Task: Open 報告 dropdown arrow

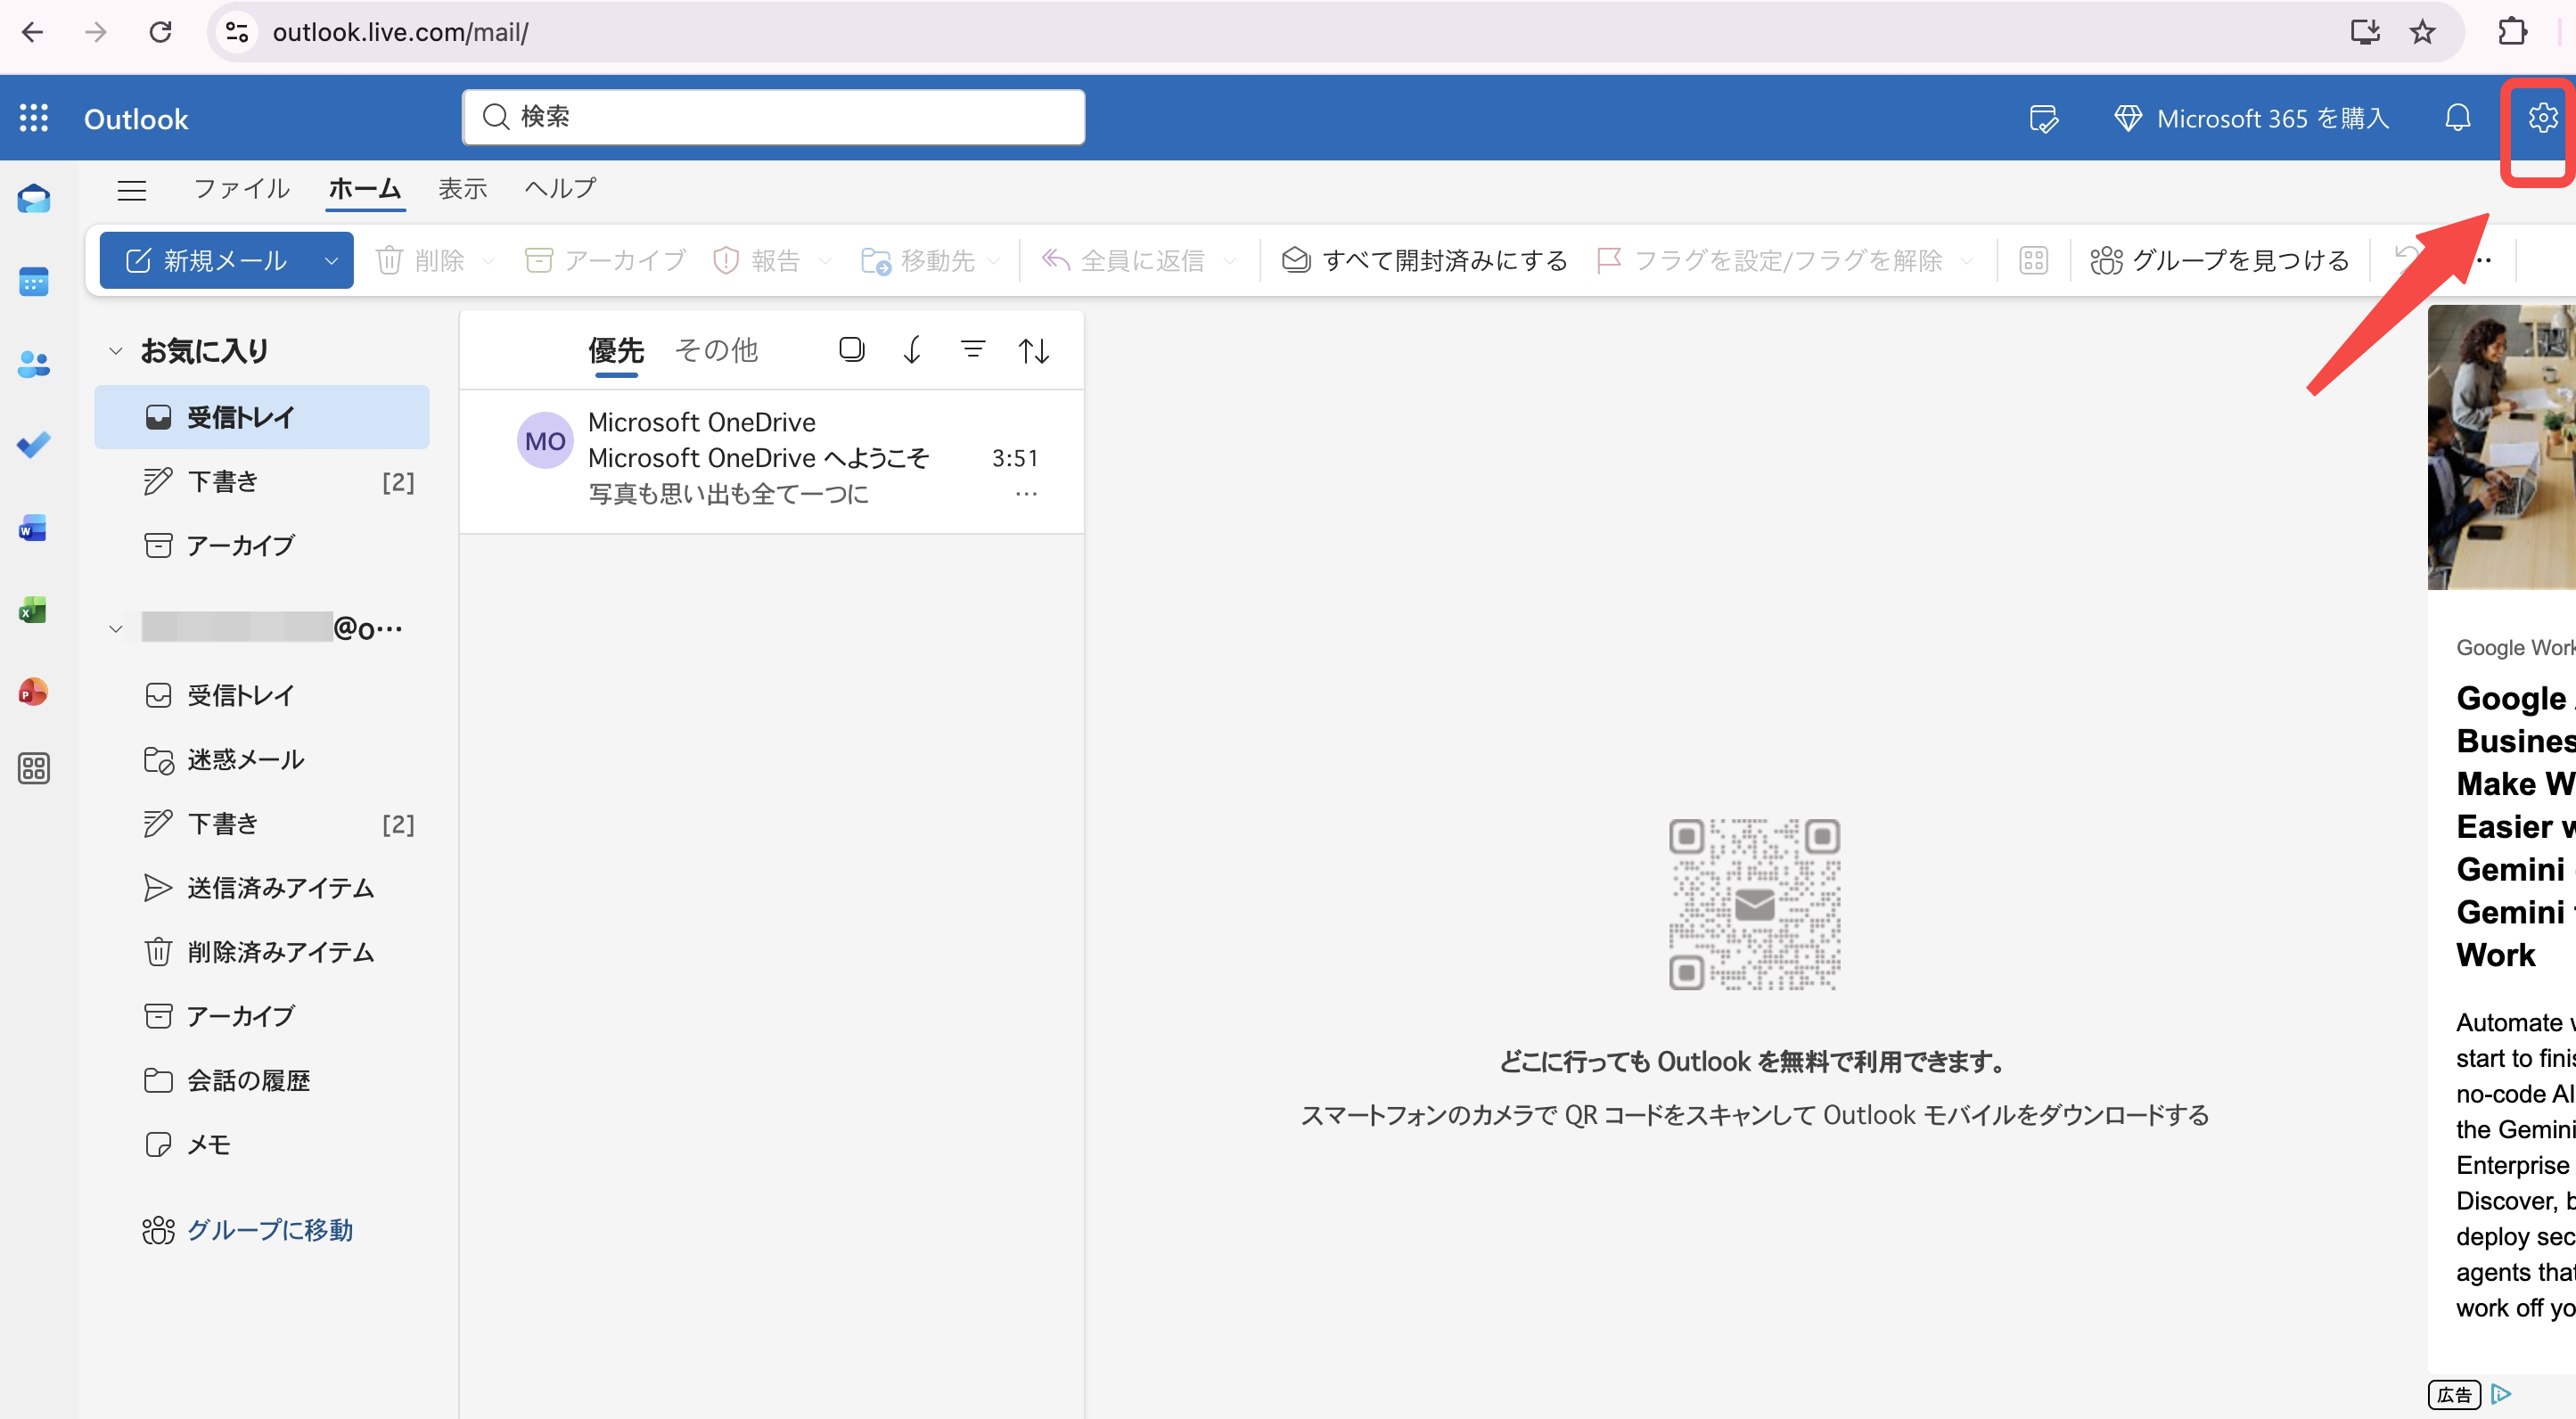Action: click(x=824, y=261)
